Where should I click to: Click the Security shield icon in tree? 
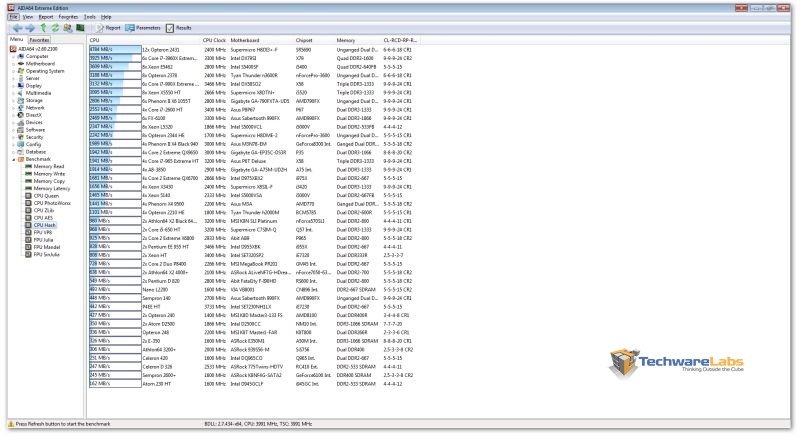(21, 137)
